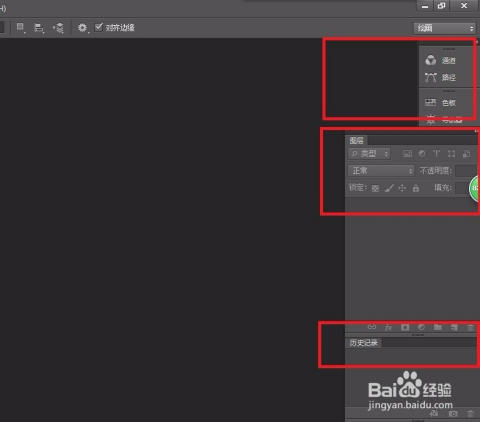The image size is (480, 422).
Task: Select the 历史记录 history tab
Action: coord(363,343)
